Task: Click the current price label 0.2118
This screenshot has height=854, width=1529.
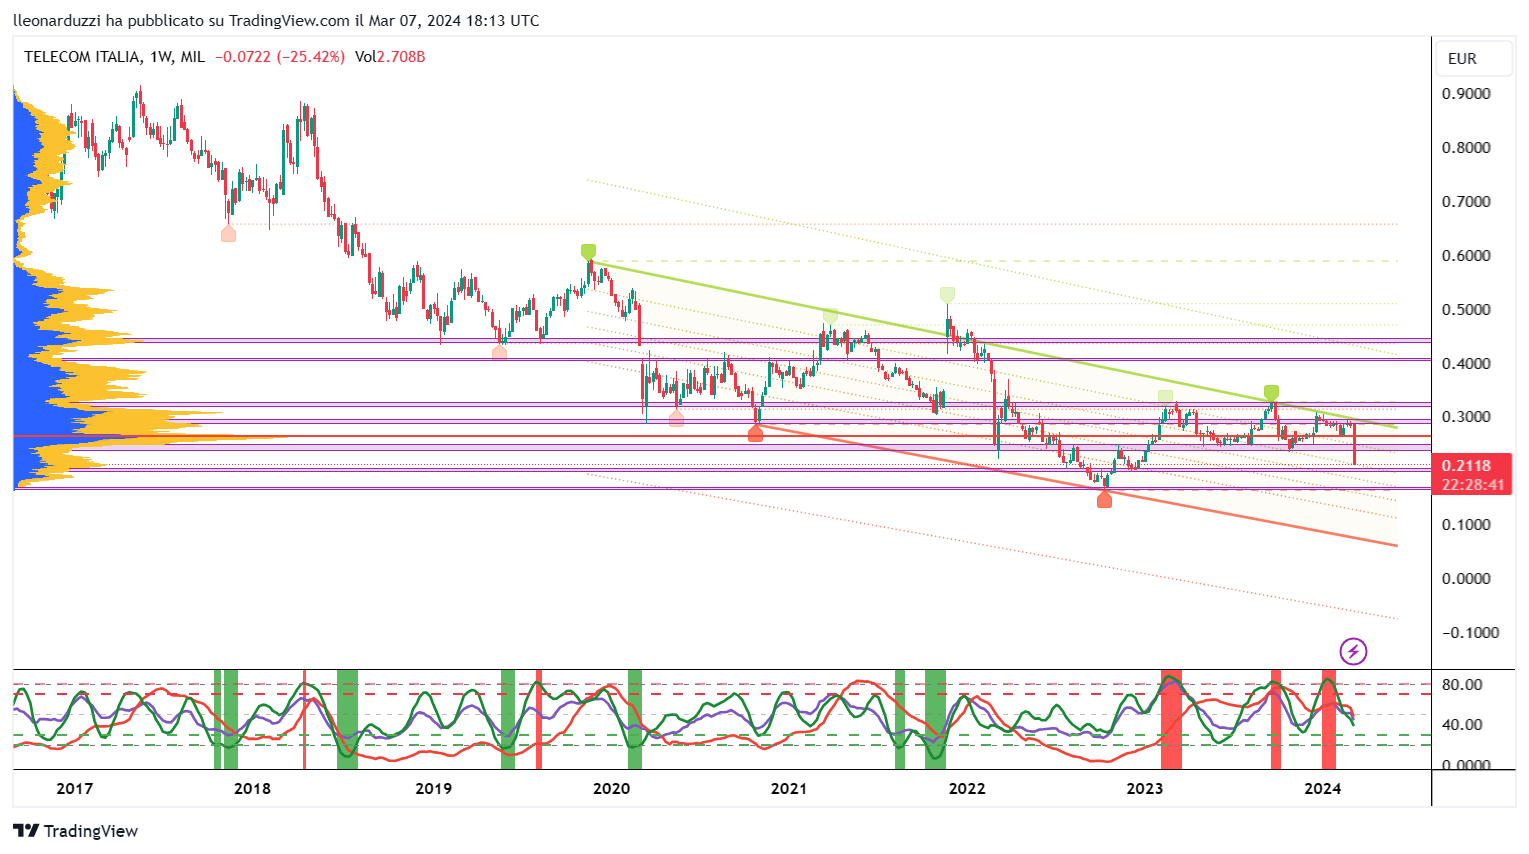Action: (x=1466, y=465)
